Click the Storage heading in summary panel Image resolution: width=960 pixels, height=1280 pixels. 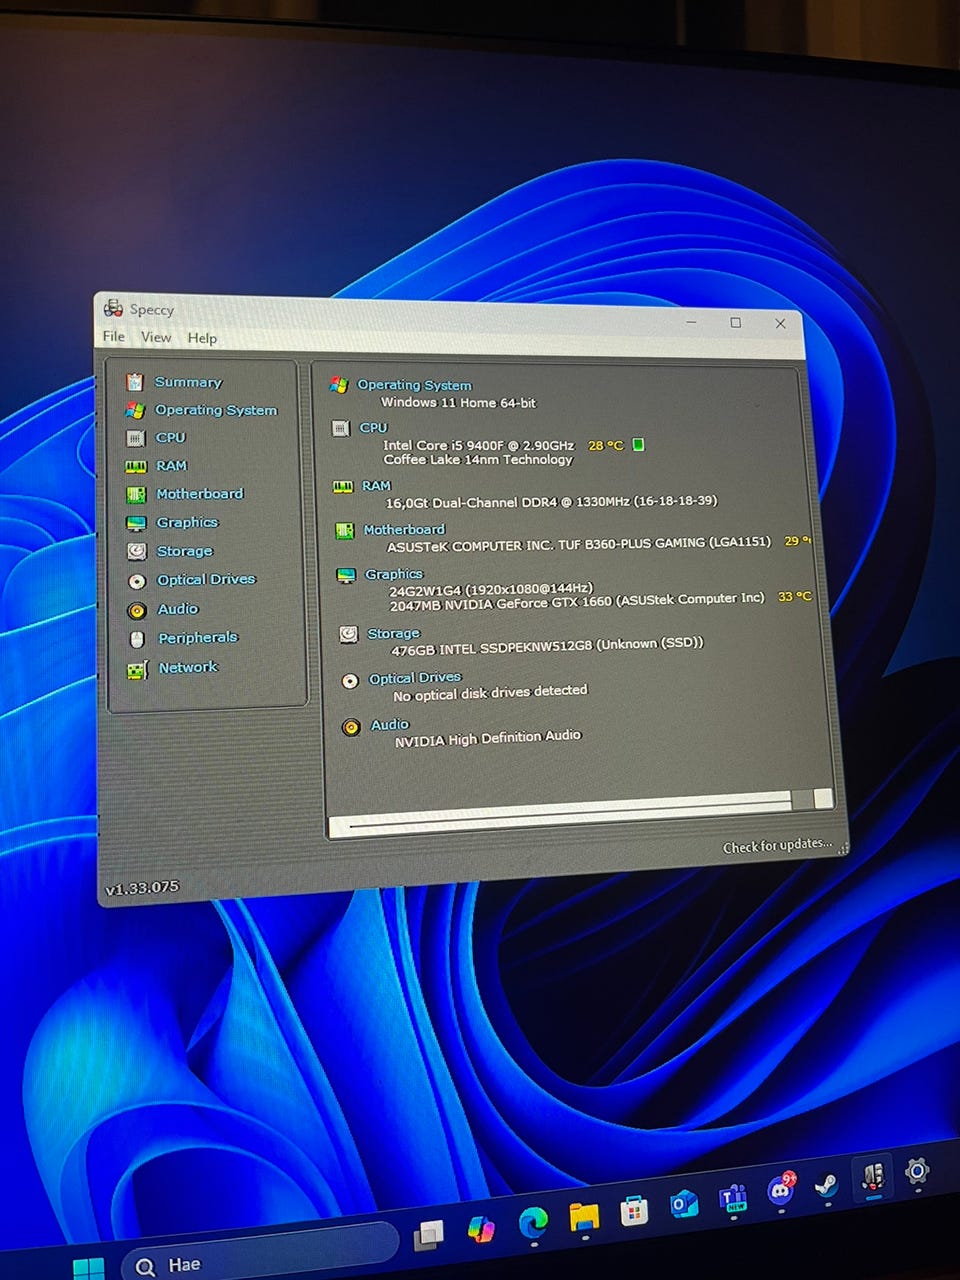393,633
